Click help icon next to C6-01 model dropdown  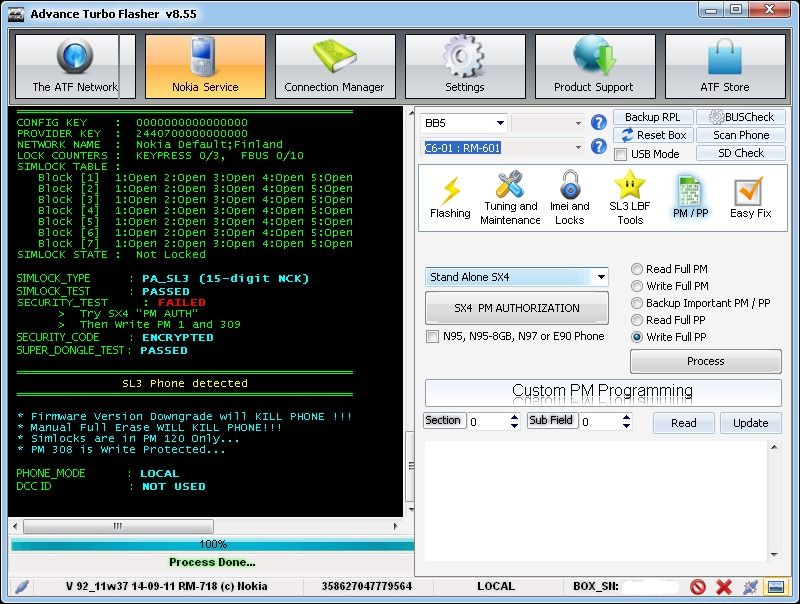tap(598, 146)
